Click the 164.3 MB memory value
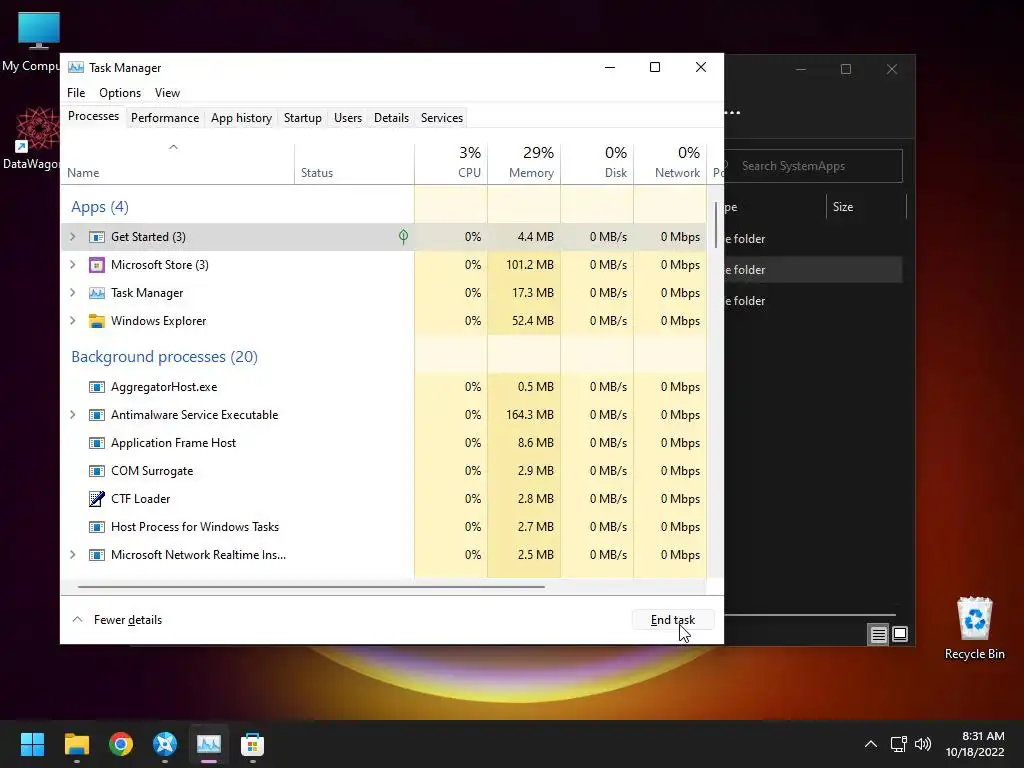The height and width of the screenshot is (768, 1024). (530, 415)
